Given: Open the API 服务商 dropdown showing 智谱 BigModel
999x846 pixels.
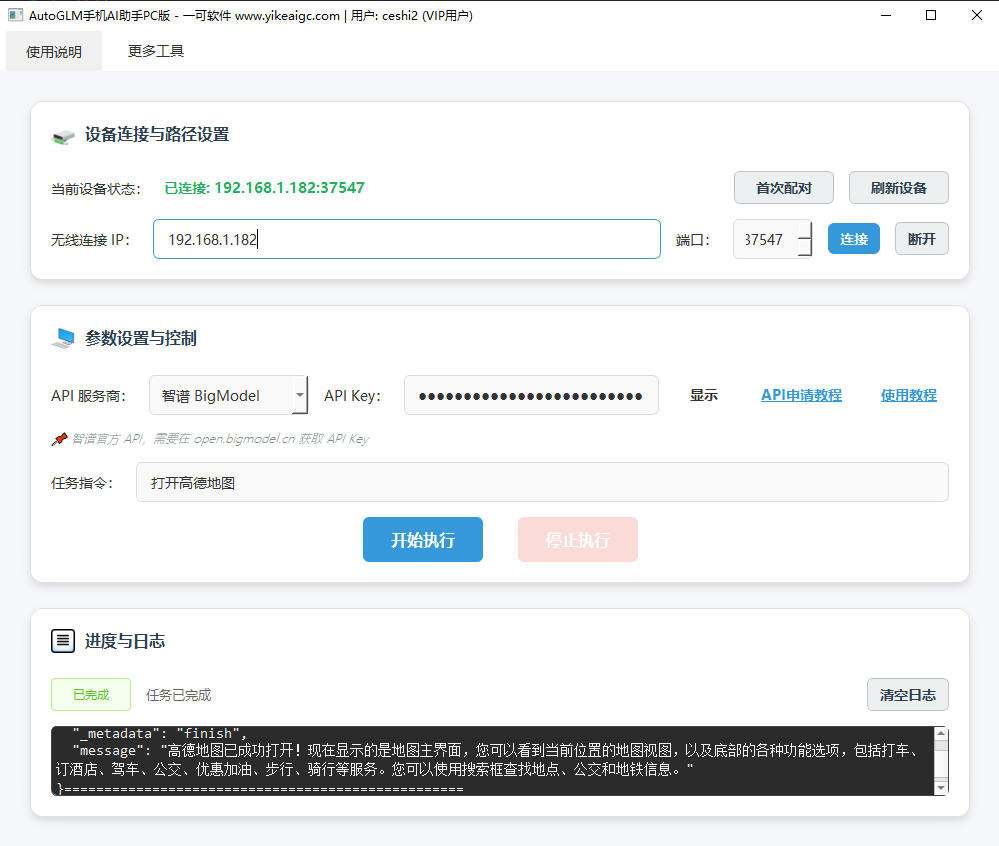Looking at the screenshot, I should click(299, 395).
